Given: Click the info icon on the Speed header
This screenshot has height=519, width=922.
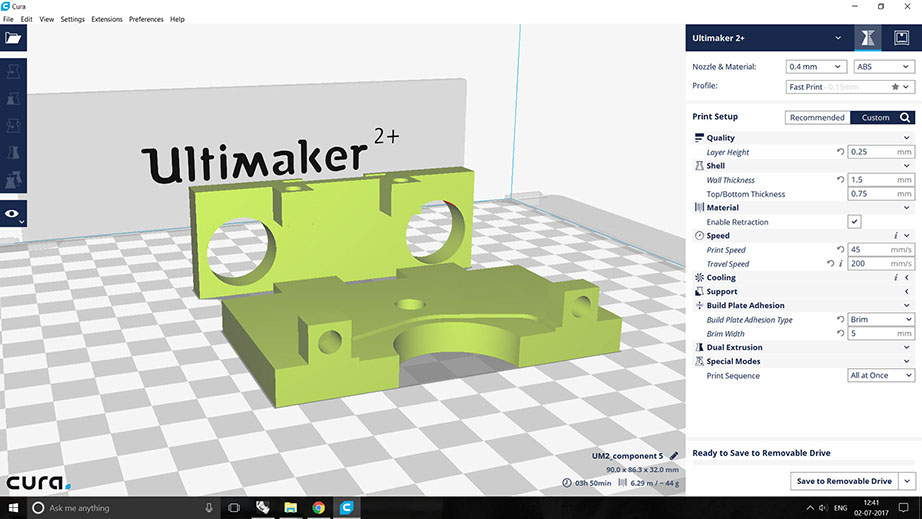Looking at the screenshot, I should coord(896,236).
